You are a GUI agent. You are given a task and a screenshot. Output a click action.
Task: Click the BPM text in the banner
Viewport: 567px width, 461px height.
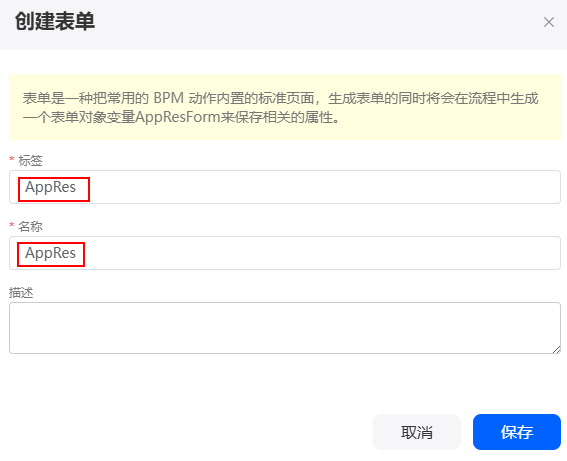[169, 98]
